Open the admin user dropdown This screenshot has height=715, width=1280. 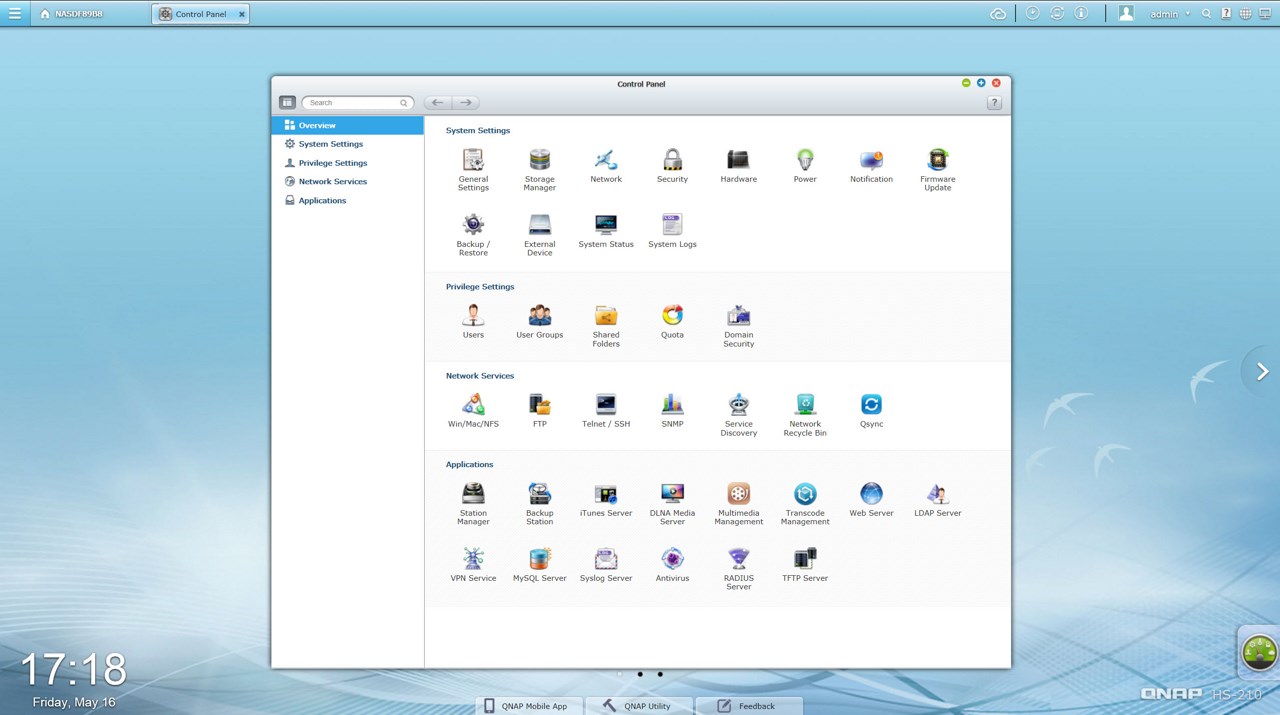click(1170, 14)
